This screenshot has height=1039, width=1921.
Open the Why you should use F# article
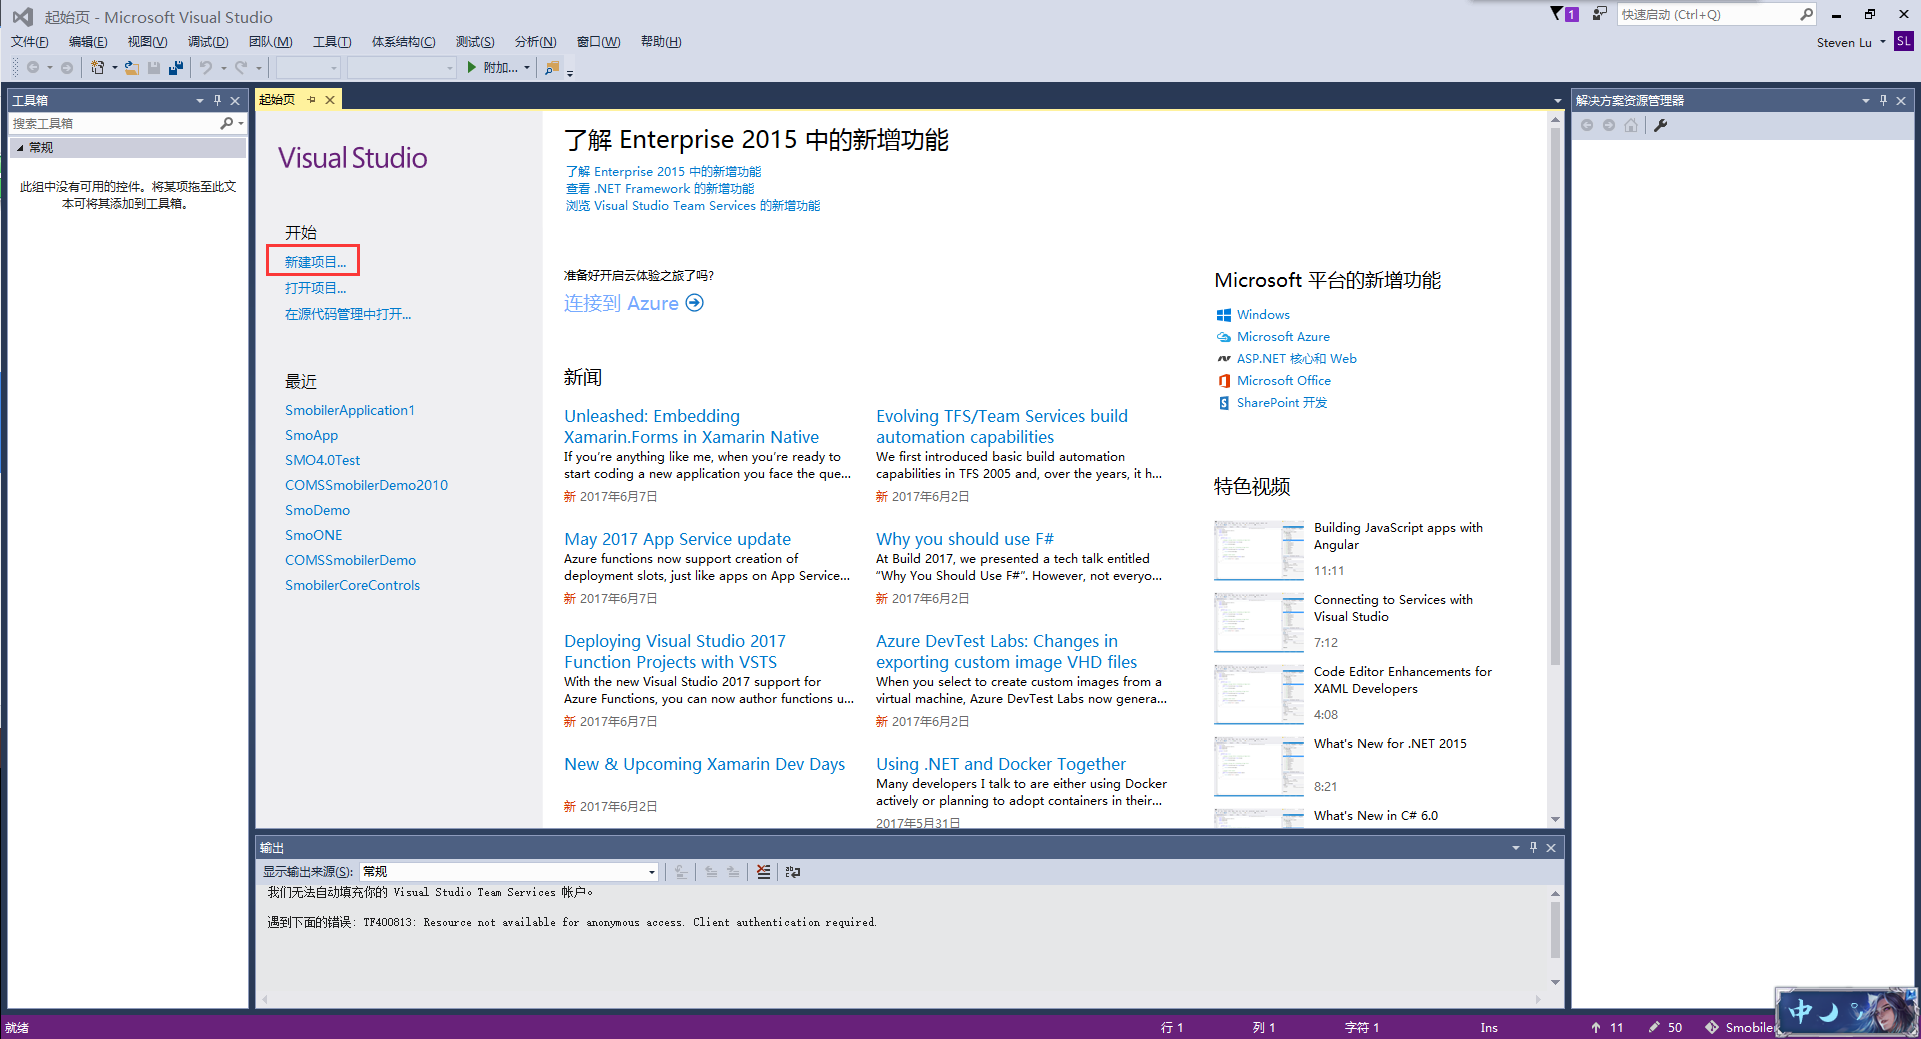click(965, 539)
